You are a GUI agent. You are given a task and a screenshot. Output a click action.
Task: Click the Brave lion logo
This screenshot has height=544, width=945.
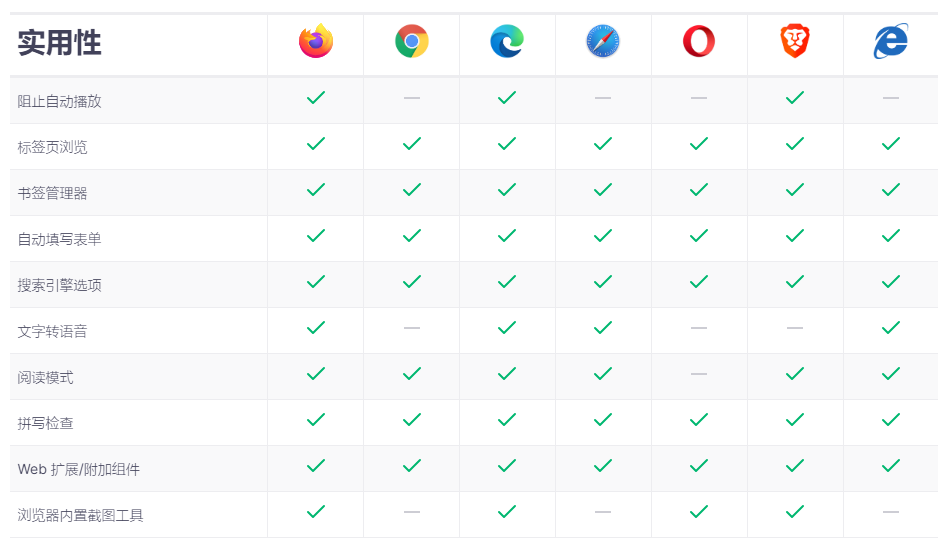coord(795,42)
